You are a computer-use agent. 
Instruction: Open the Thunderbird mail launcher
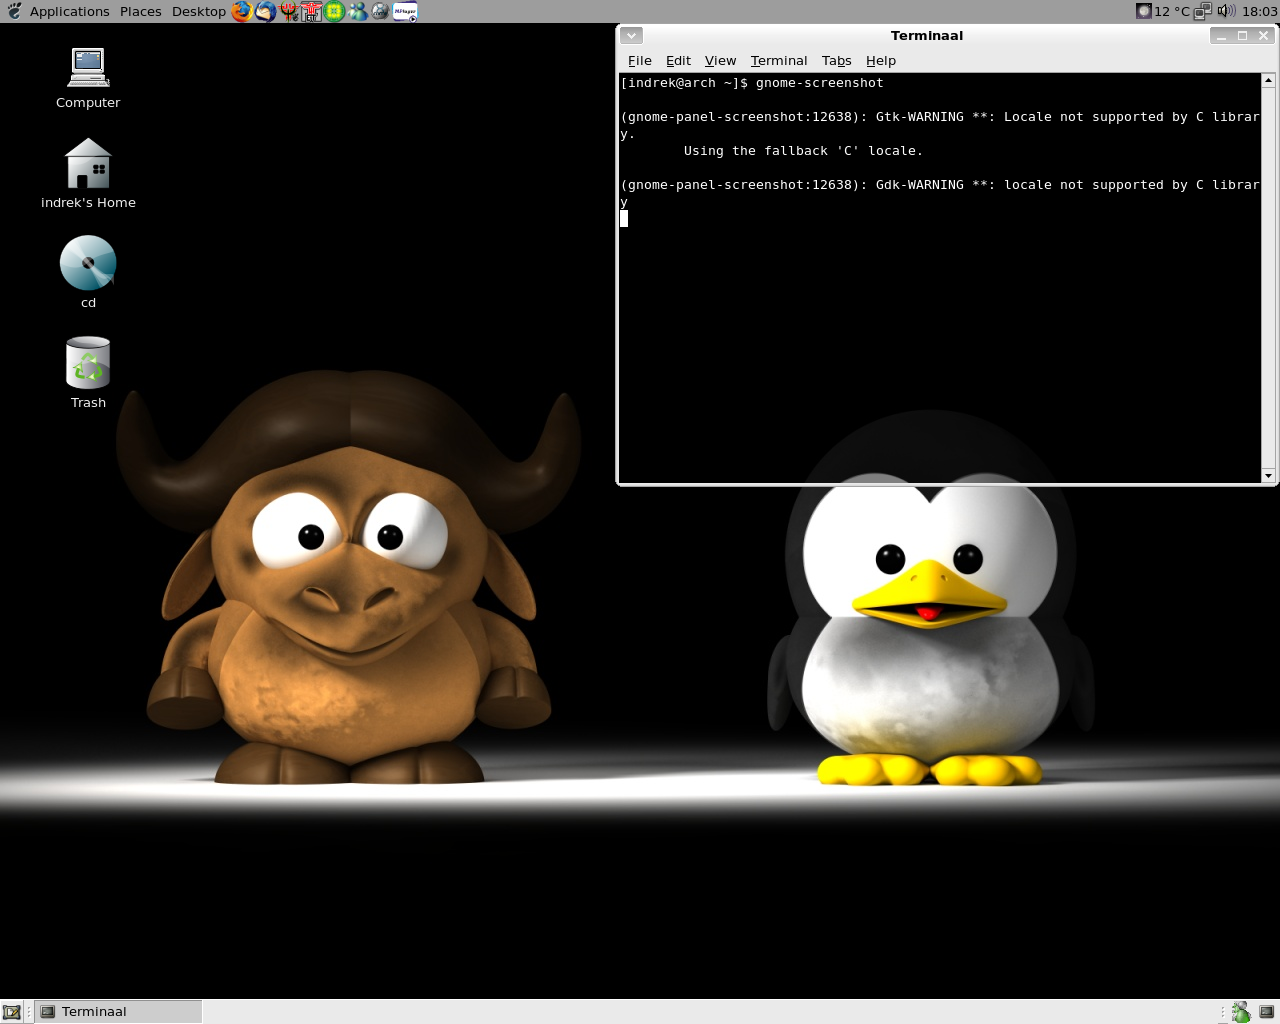[265, 11]
